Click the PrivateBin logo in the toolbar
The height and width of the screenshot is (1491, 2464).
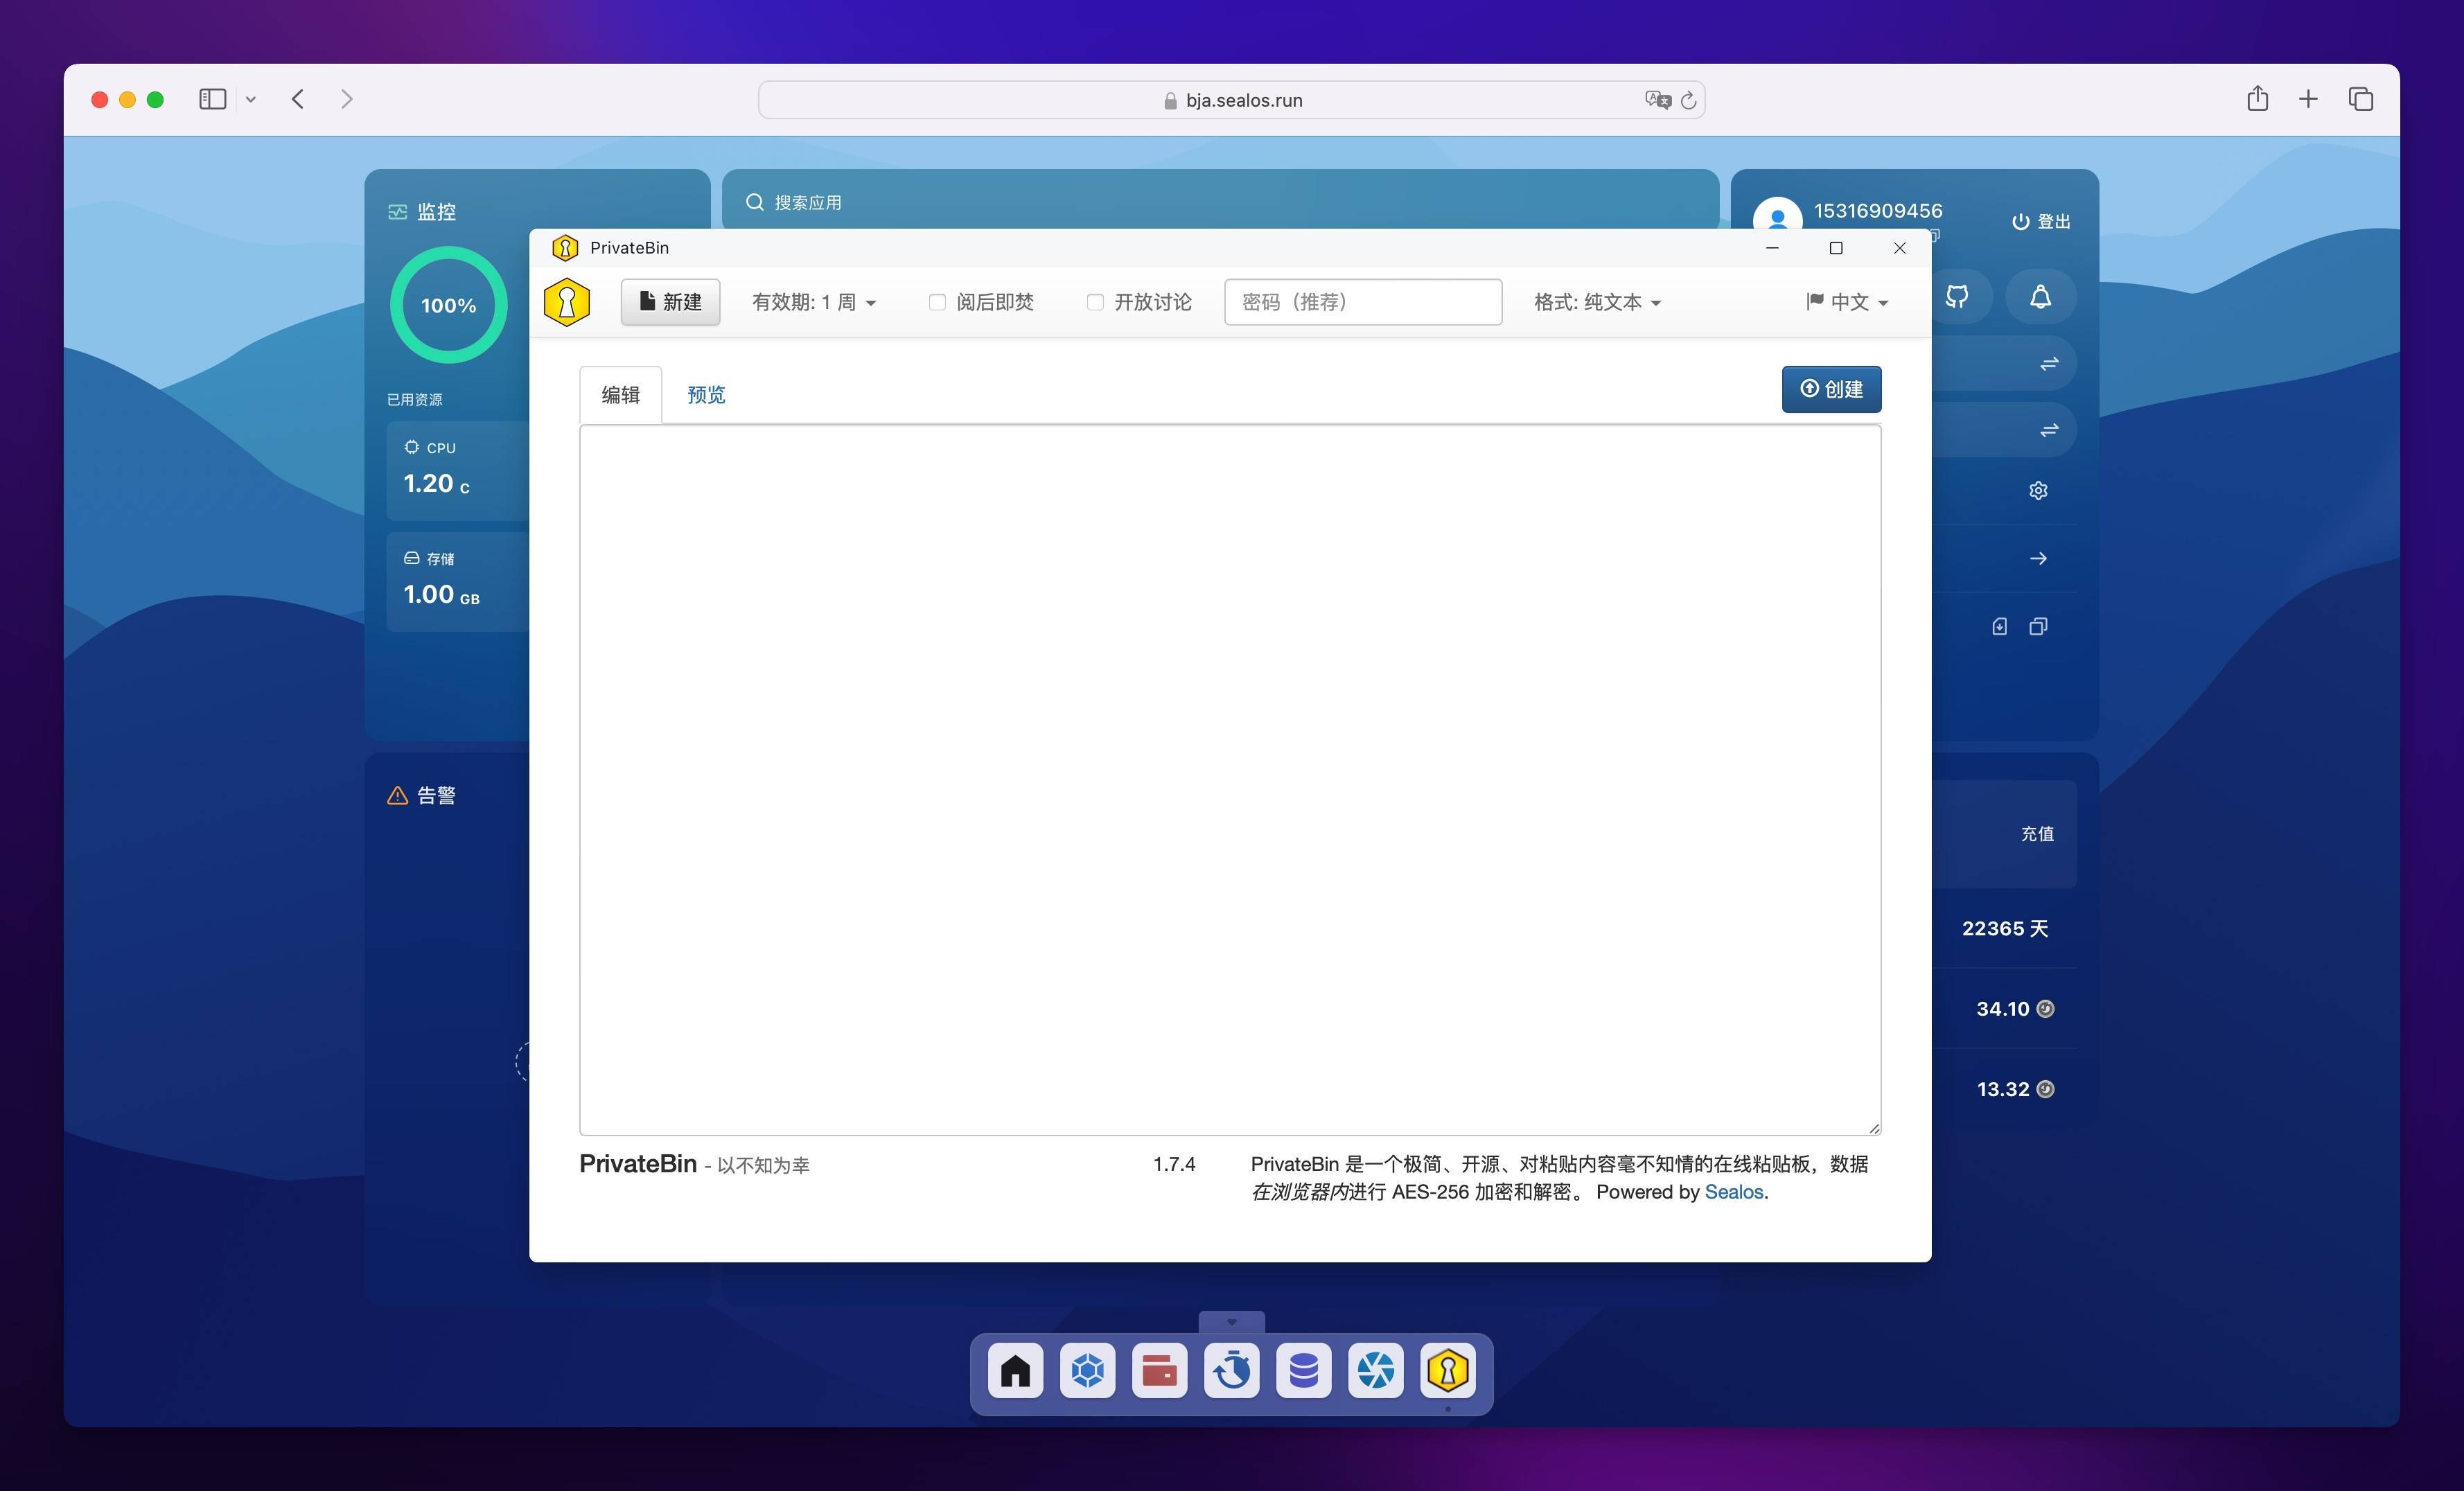pos(566,302)
